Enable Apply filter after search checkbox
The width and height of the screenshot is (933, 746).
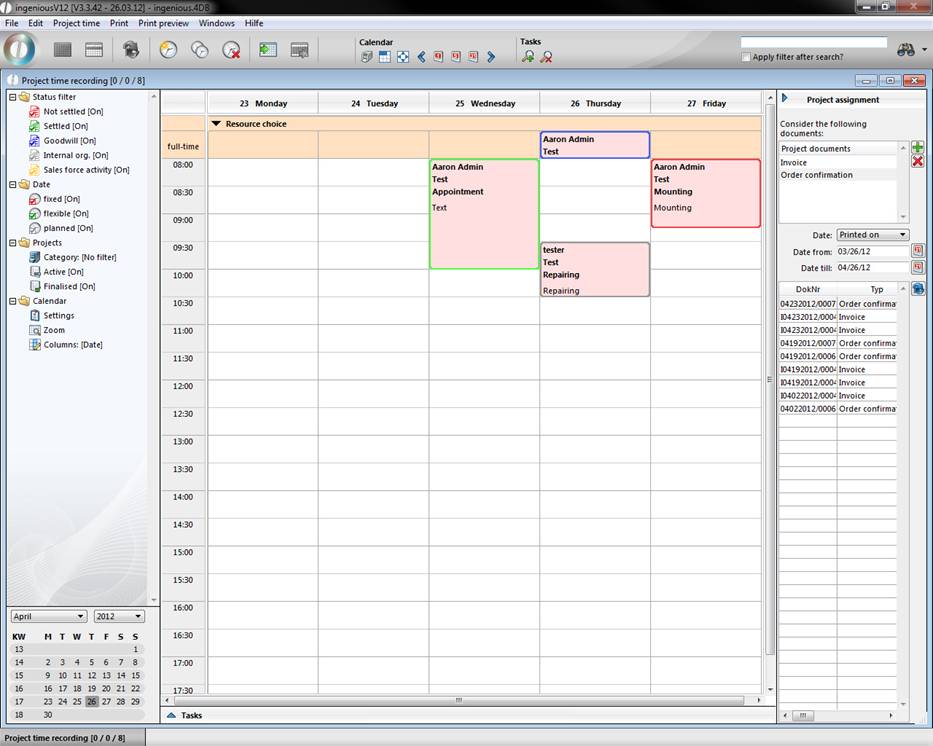point(746,57)
